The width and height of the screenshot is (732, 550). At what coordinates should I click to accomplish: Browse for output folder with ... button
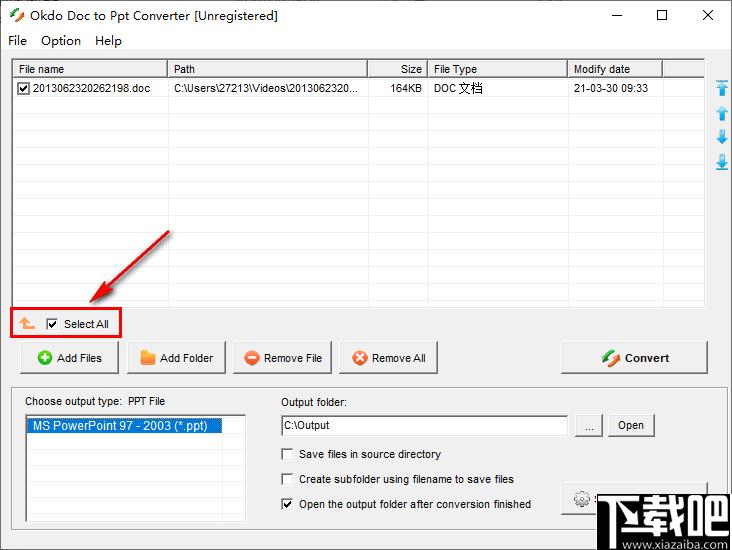point(589,425)
